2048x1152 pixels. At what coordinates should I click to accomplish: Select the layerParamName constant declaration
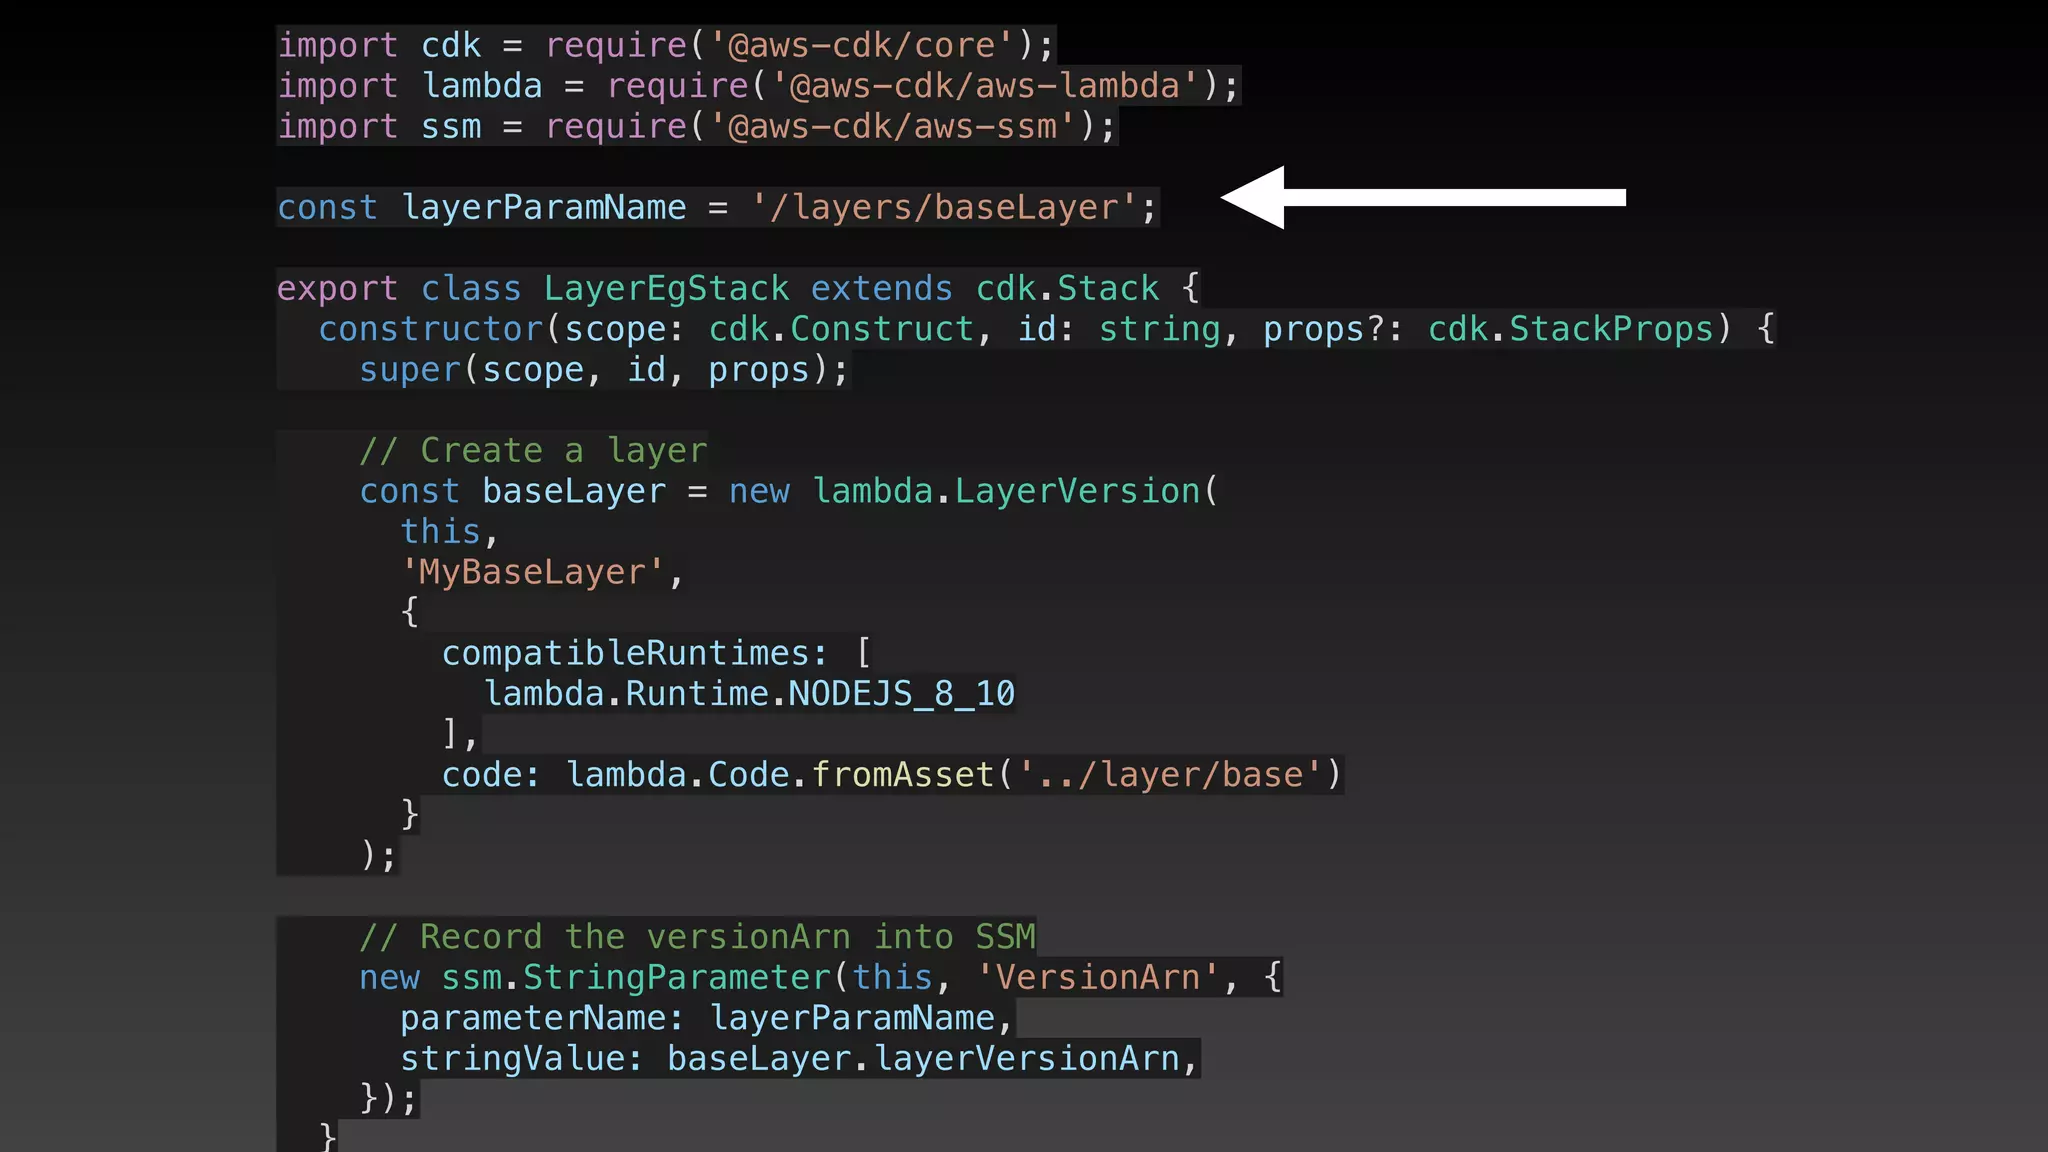[717, 208]
